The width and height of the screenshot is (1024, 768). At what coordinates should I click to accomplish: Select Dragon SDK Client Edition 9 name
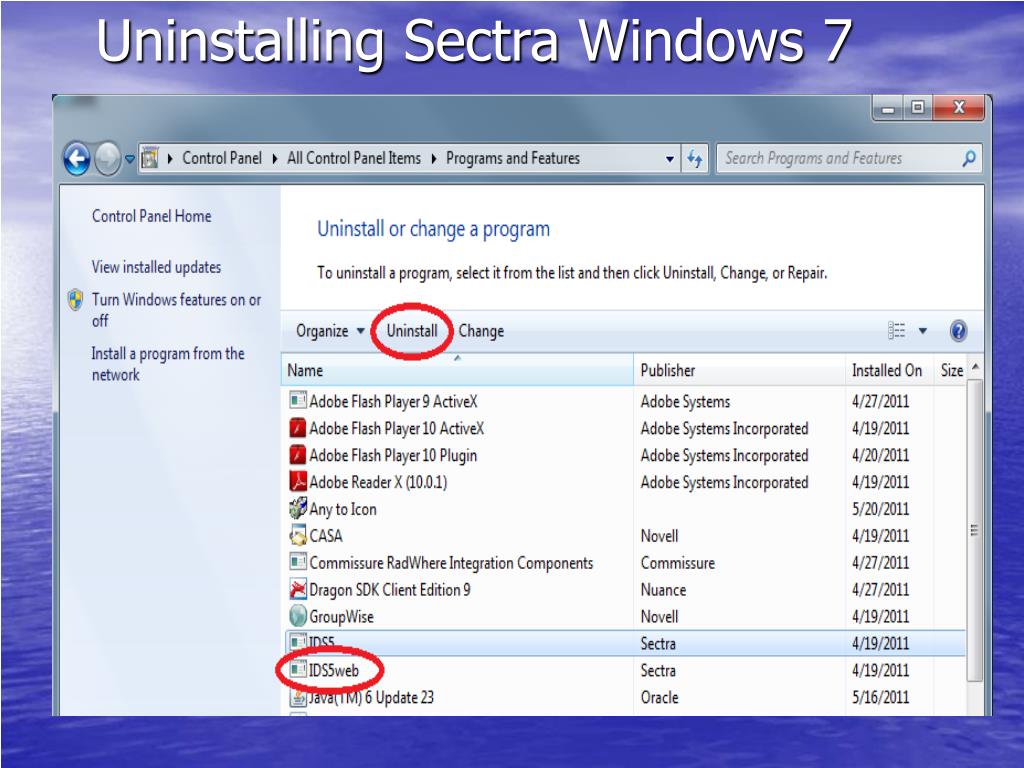390,590
